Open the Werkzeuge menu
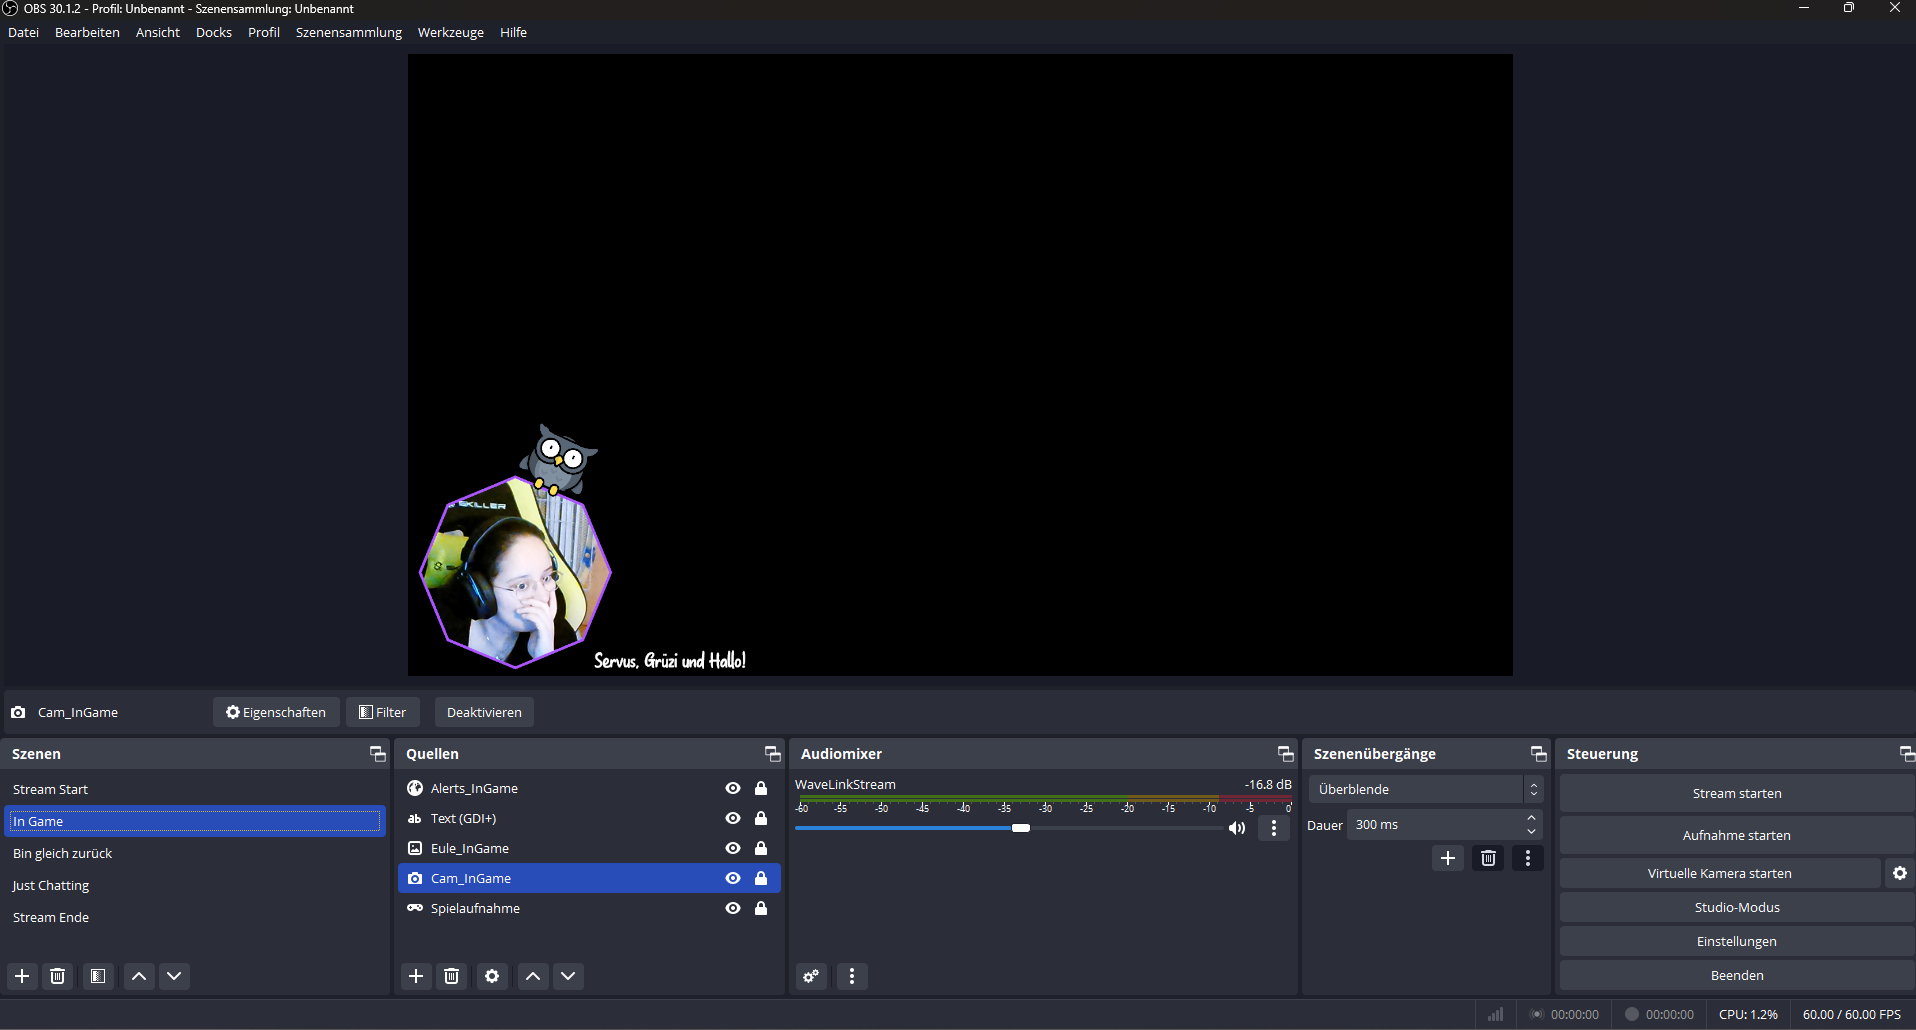Viewport: 1916px width, 1030px height. 450,32
